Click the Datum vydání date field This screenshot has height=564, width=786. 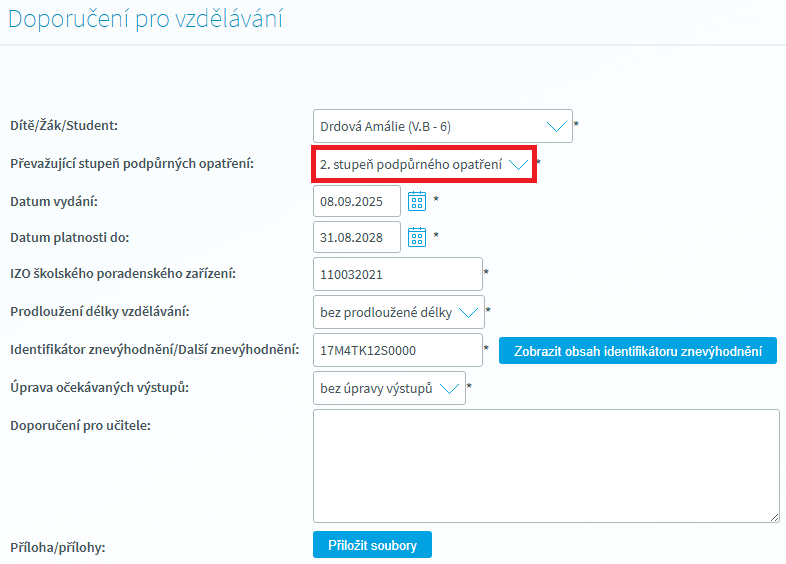pos(356,201)
